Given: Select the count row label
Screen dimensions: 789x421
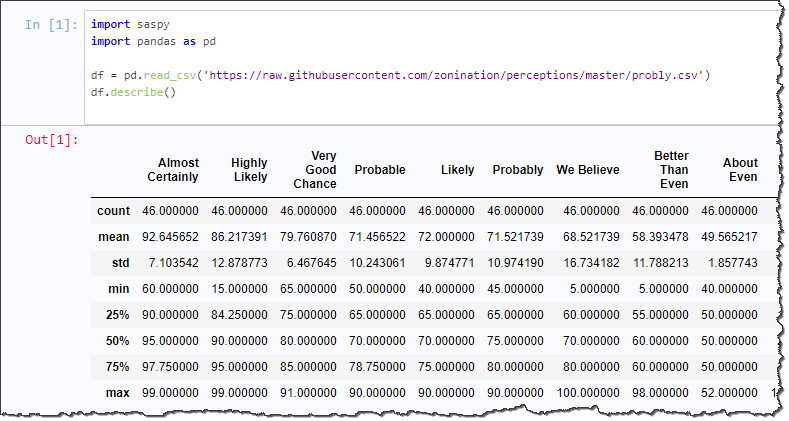Looking at the screenshot, I should [x=113, y=211].
